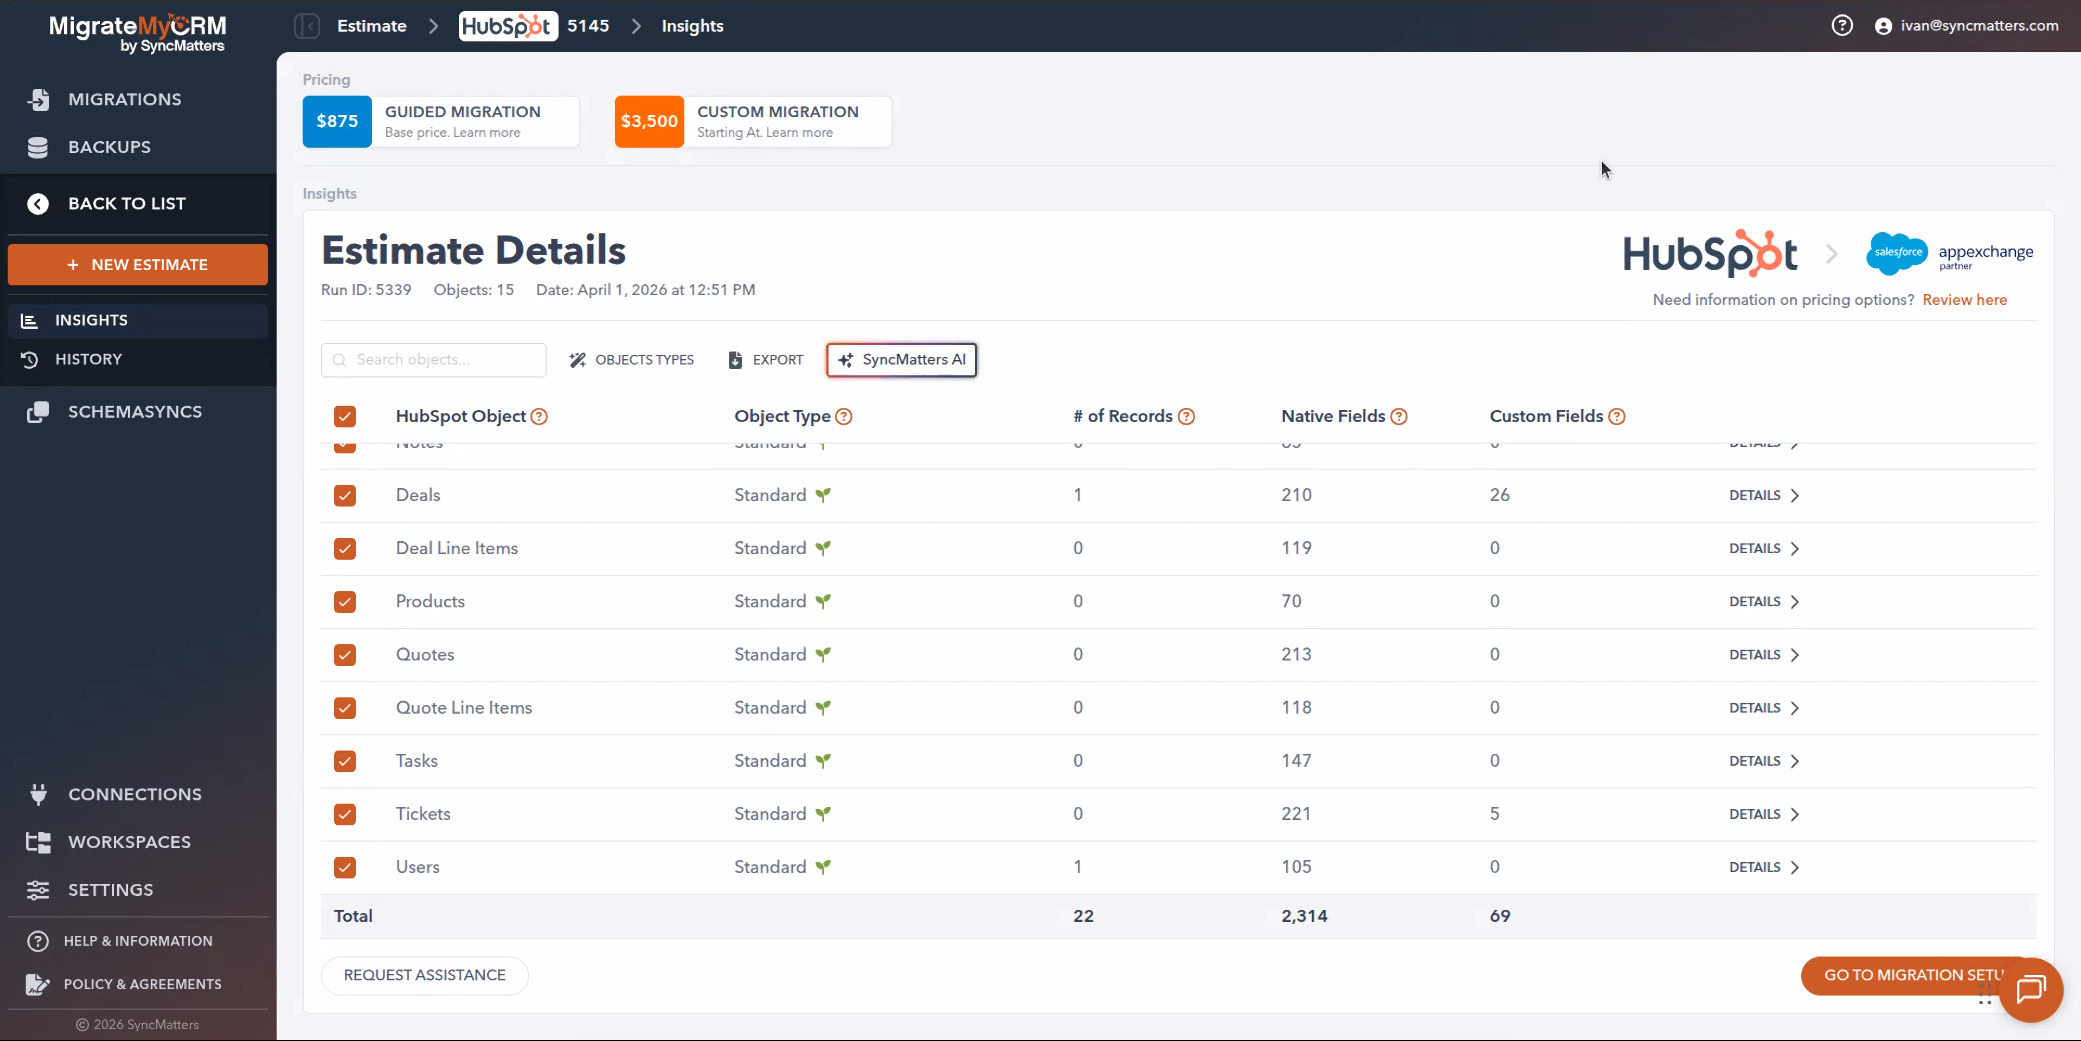Click the Tickets object name
Viewport: 2081px width, 1041px height.
[423, 814]
